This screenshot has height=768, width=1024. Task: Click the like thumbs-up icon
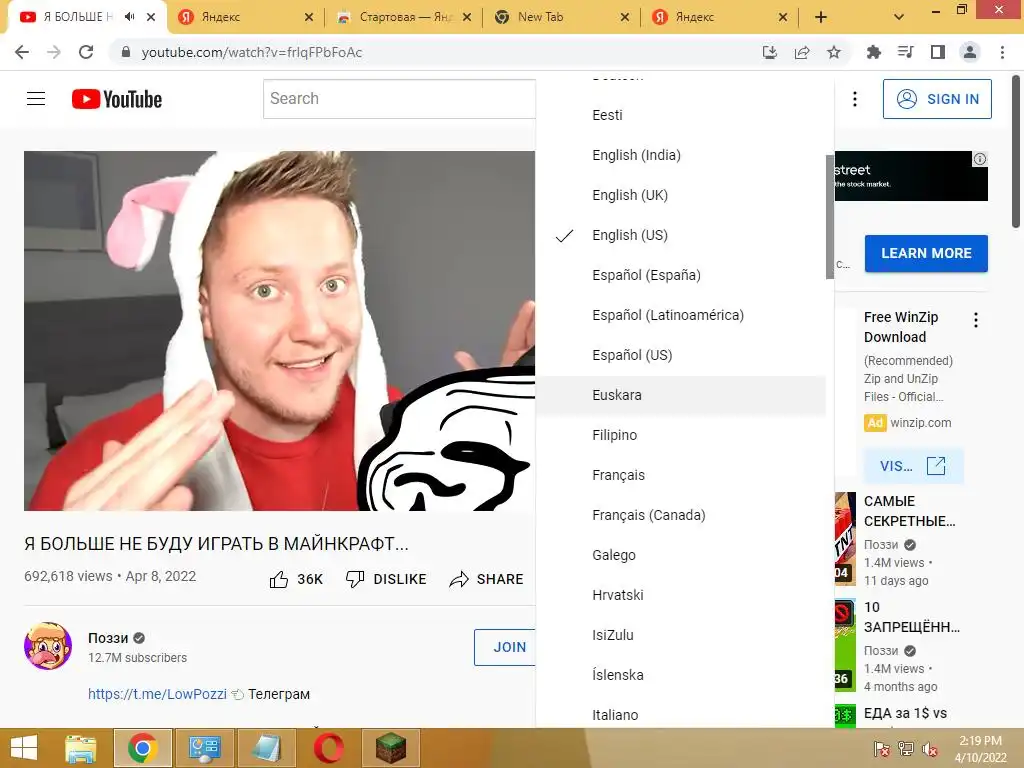(x=279, y=579)
